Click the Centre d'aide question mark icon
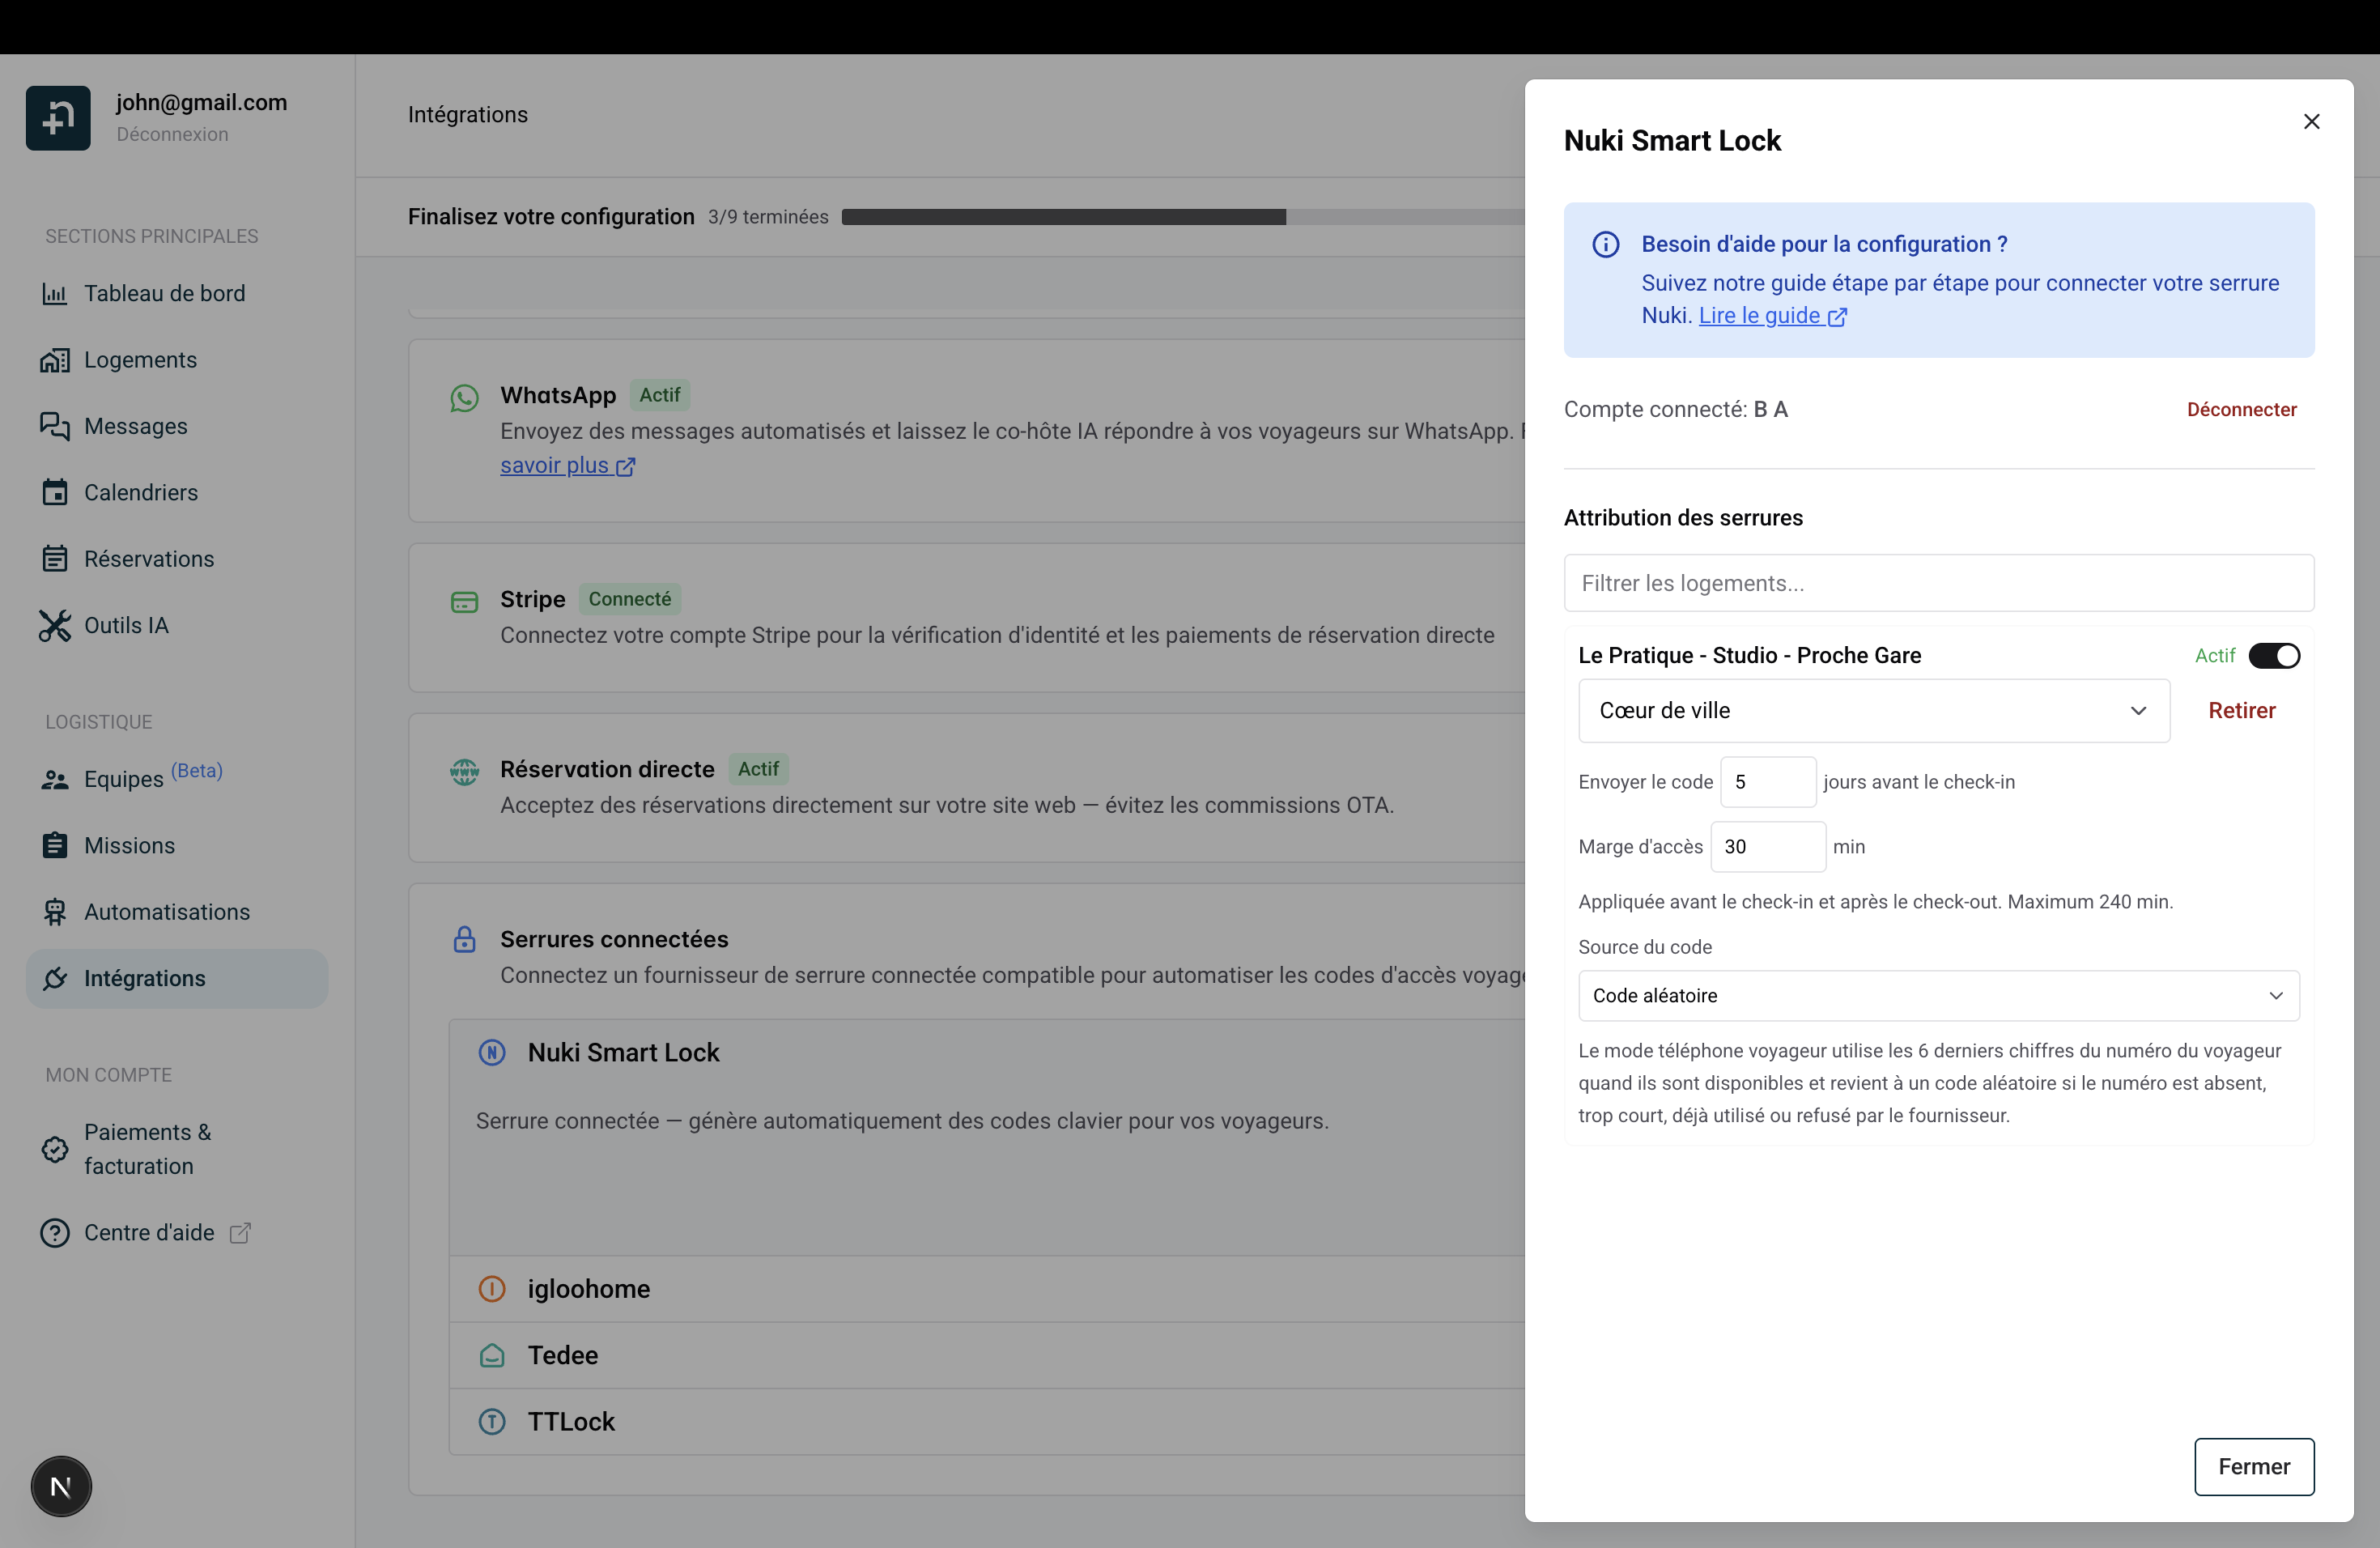The width and height of the screenshot is (2380, 1548). click(54, 1233)
